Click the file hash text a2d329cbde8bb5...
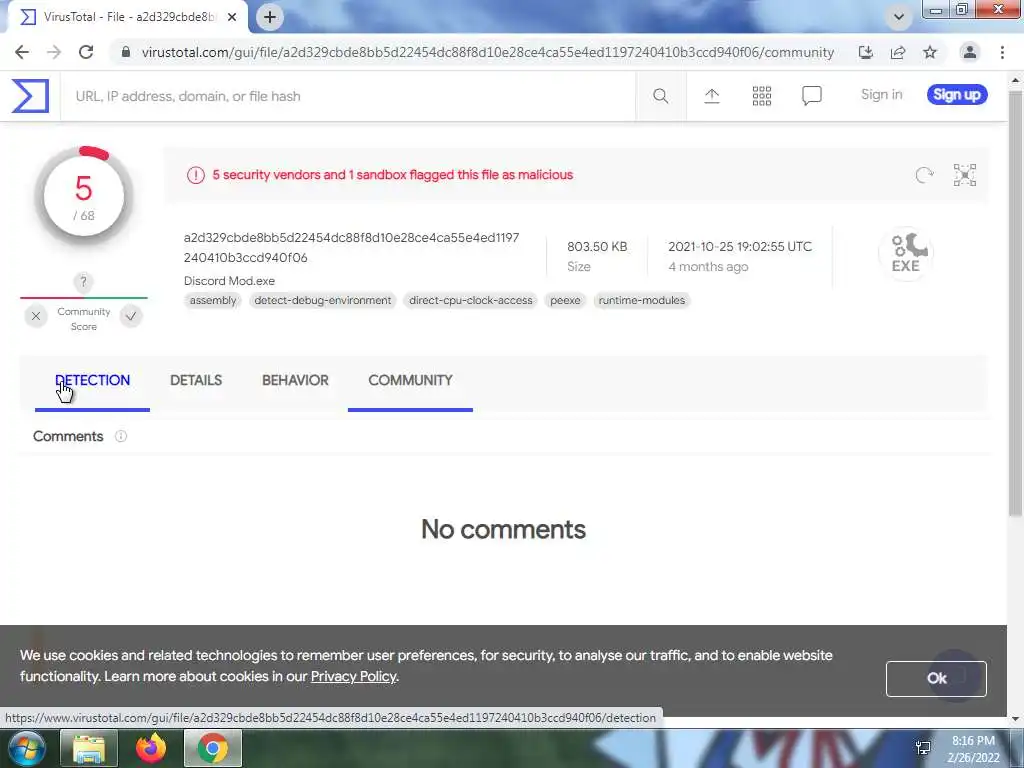The image size is (1024, 768). click(x=351, y=248)
